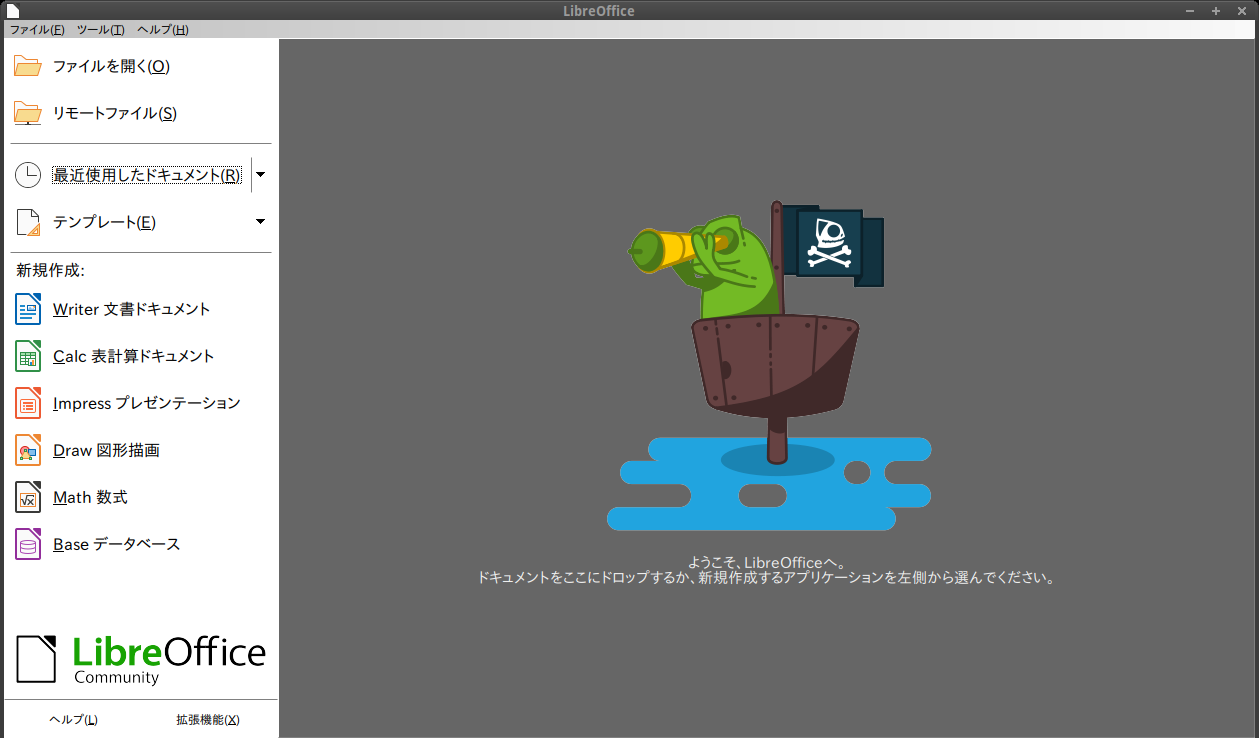The image size is (1259, 738).
Task: Select the 最近使用したドキュメント(R) button label
Action: (x=146, y=175)
